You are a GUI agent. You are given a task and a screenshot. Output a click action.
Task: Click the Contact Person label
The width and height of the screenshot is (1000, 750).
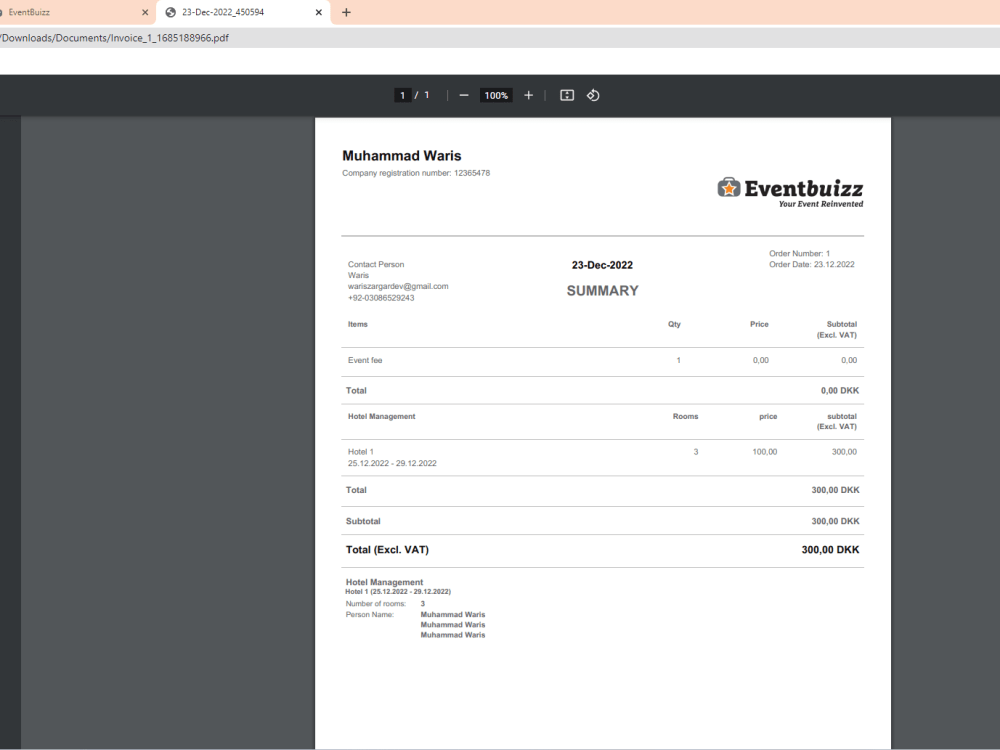[x=376, y=264]
